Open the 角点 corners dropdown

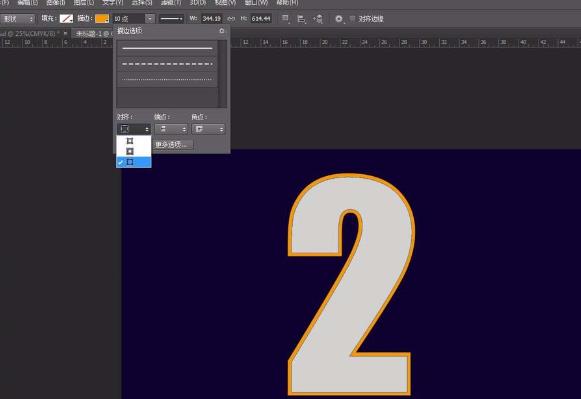(x=208, y=129)
